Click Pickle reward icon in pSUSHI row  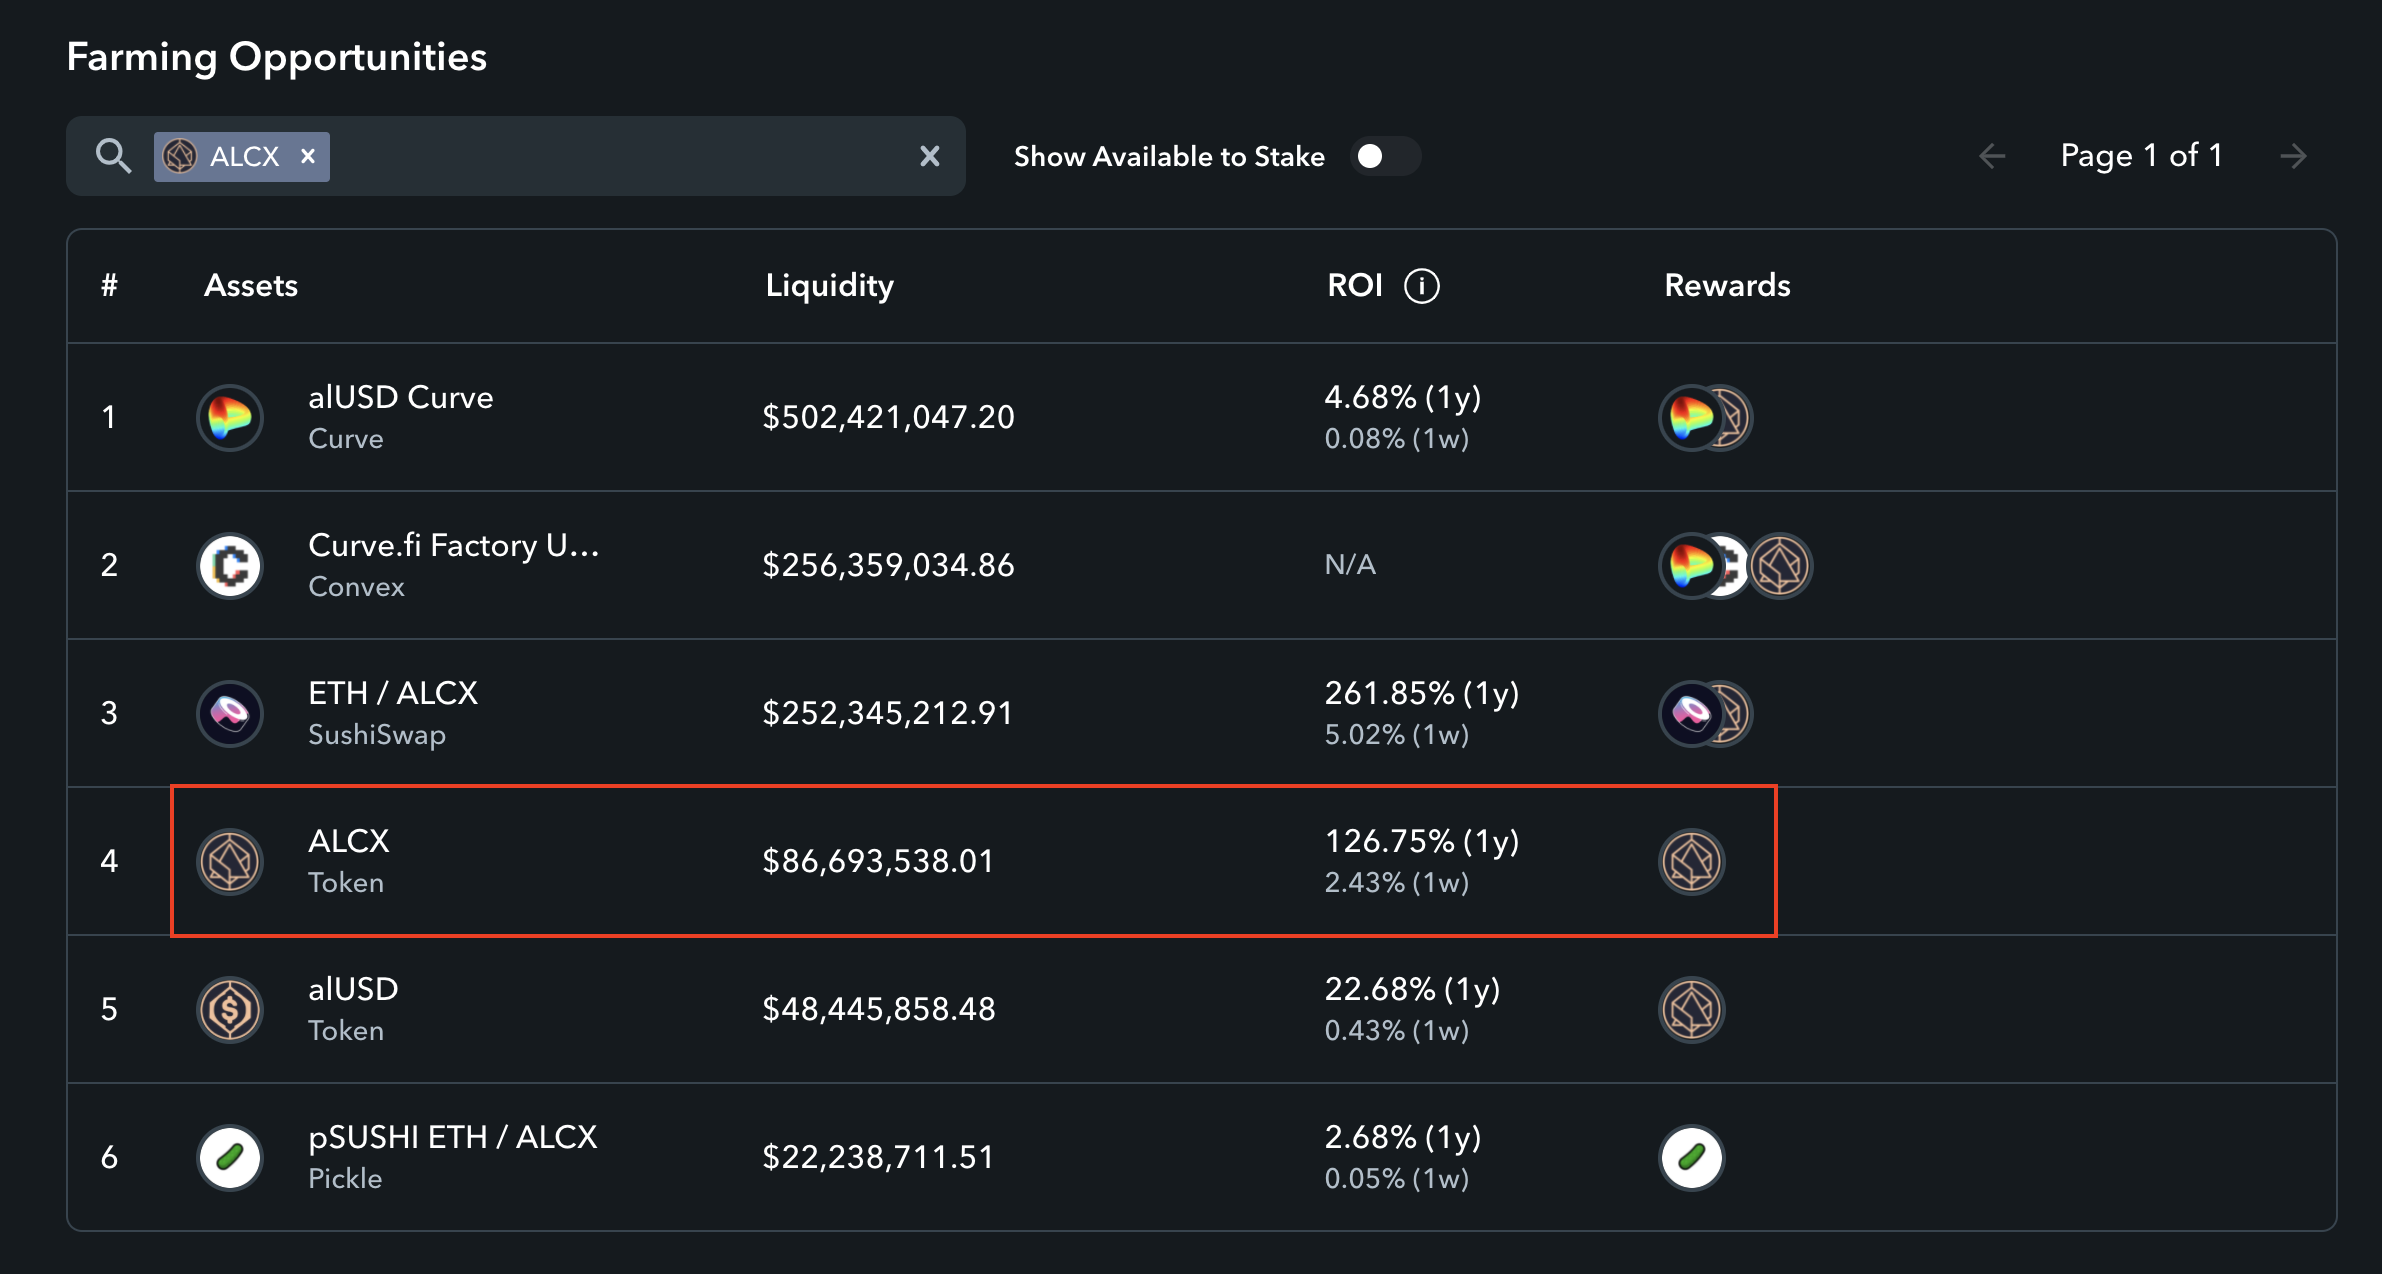tap(1692, 1157)
